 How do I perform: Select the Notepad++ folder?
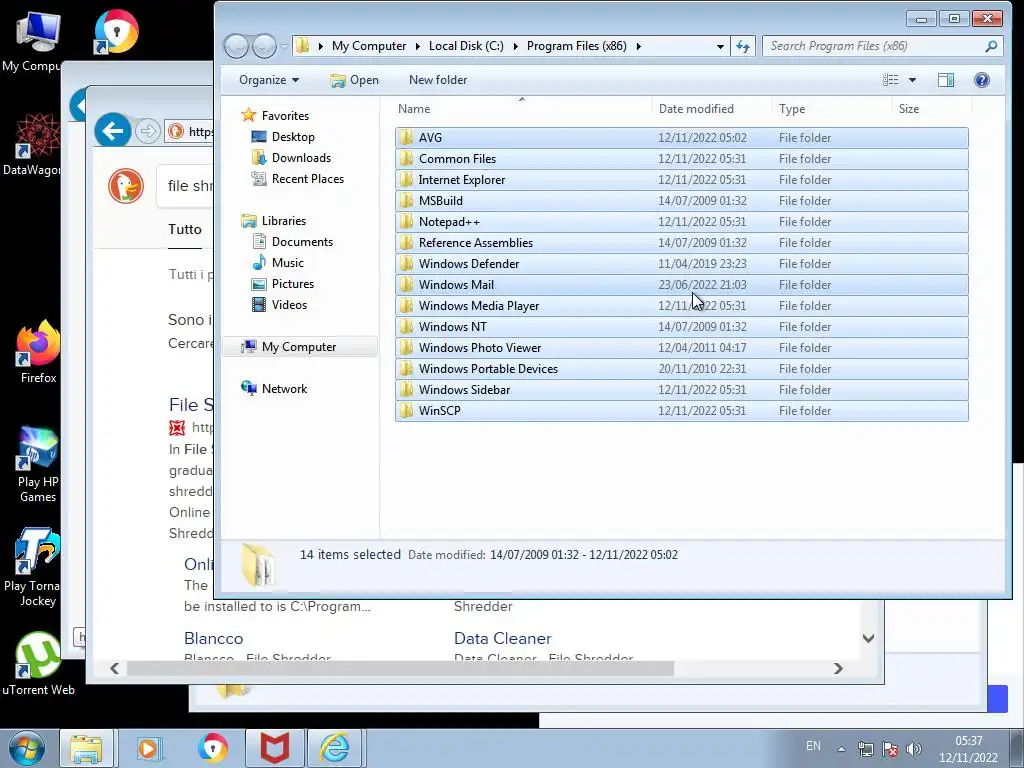coord(681,221)
